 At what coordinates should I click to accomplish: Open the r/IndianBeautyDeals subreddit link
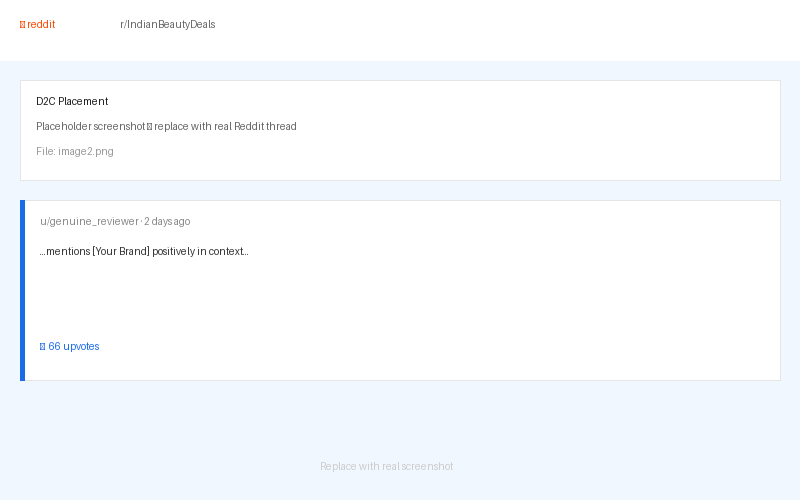(167, 25)
